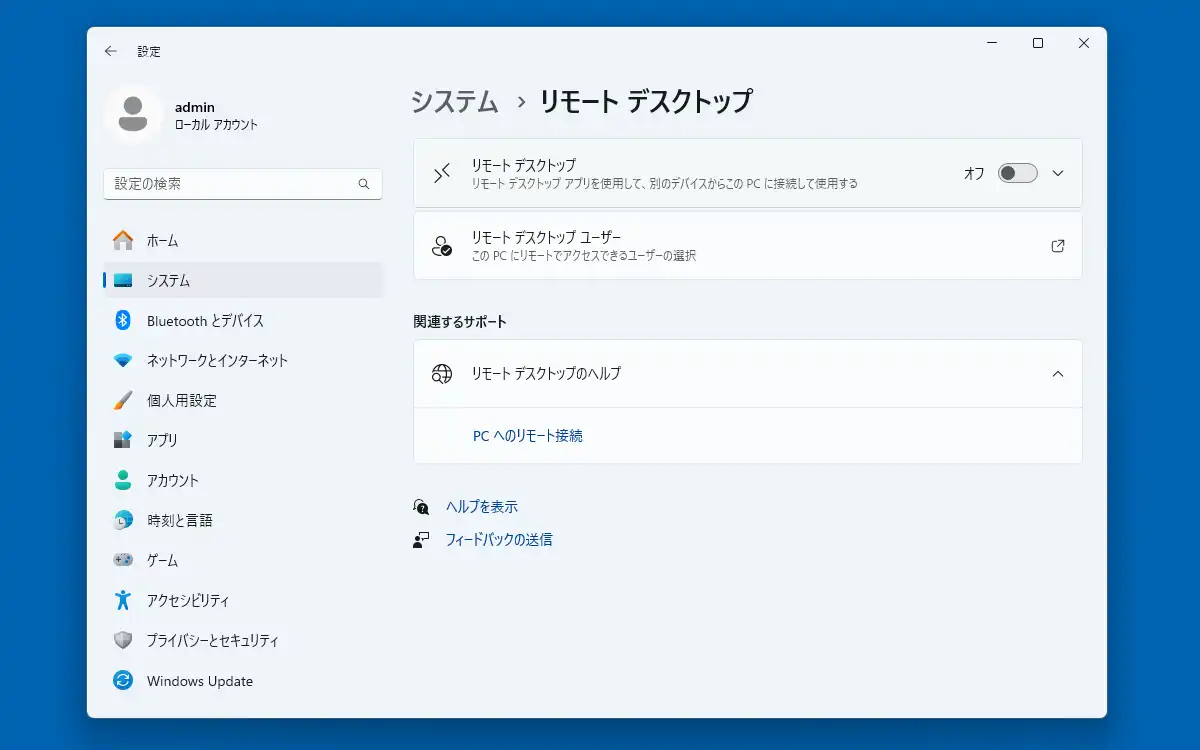Click the ローカル アカウント label
Viewport: 1200px width, 750px height.
[x=216, y=125]
